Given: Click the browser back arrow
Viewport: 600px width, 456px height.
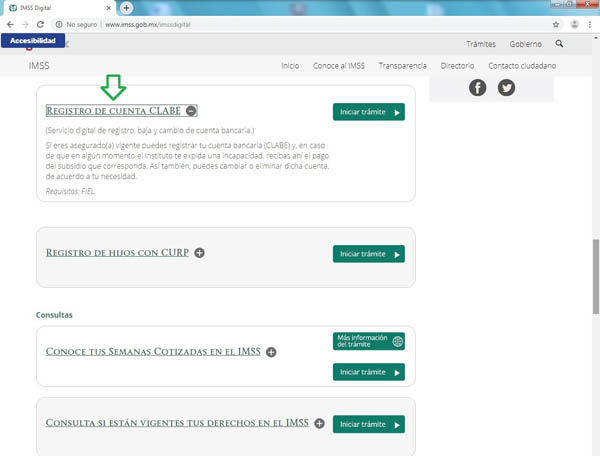Looking at the screenshot, I should tap(11, 23).
